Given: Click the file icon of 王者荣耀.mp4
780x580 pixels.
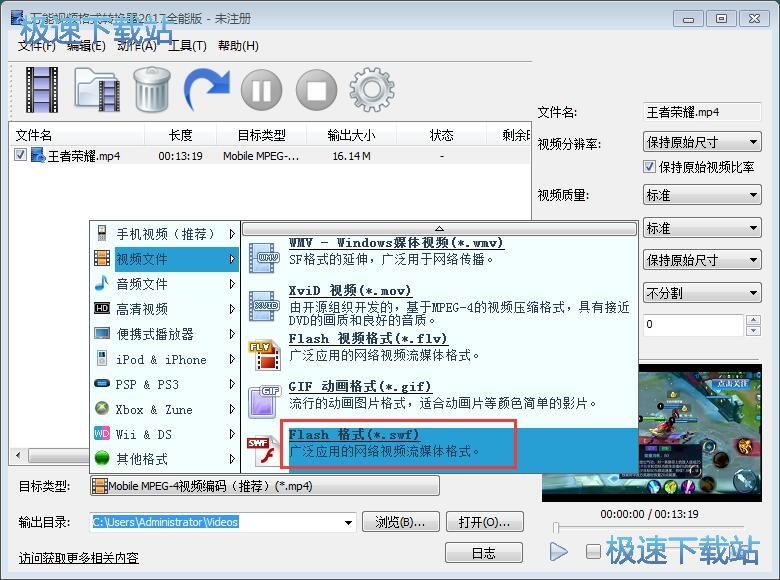Looking at the screenshot, I should (38, 155).
